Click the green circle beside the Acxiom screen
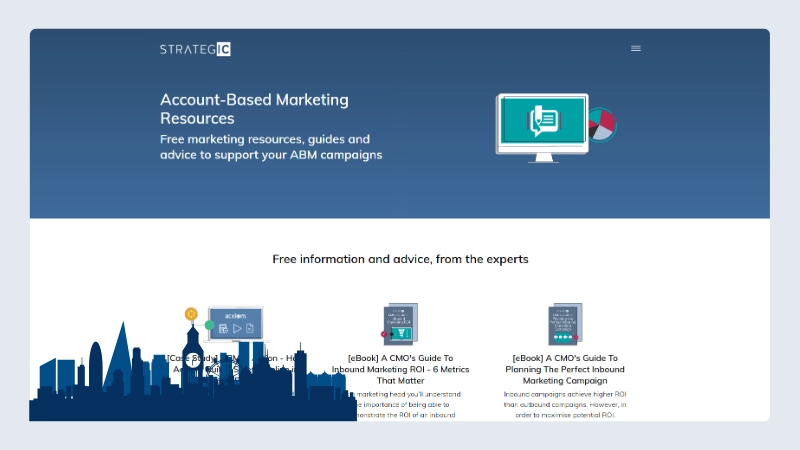The image size is (800, 450). [209, 325]
